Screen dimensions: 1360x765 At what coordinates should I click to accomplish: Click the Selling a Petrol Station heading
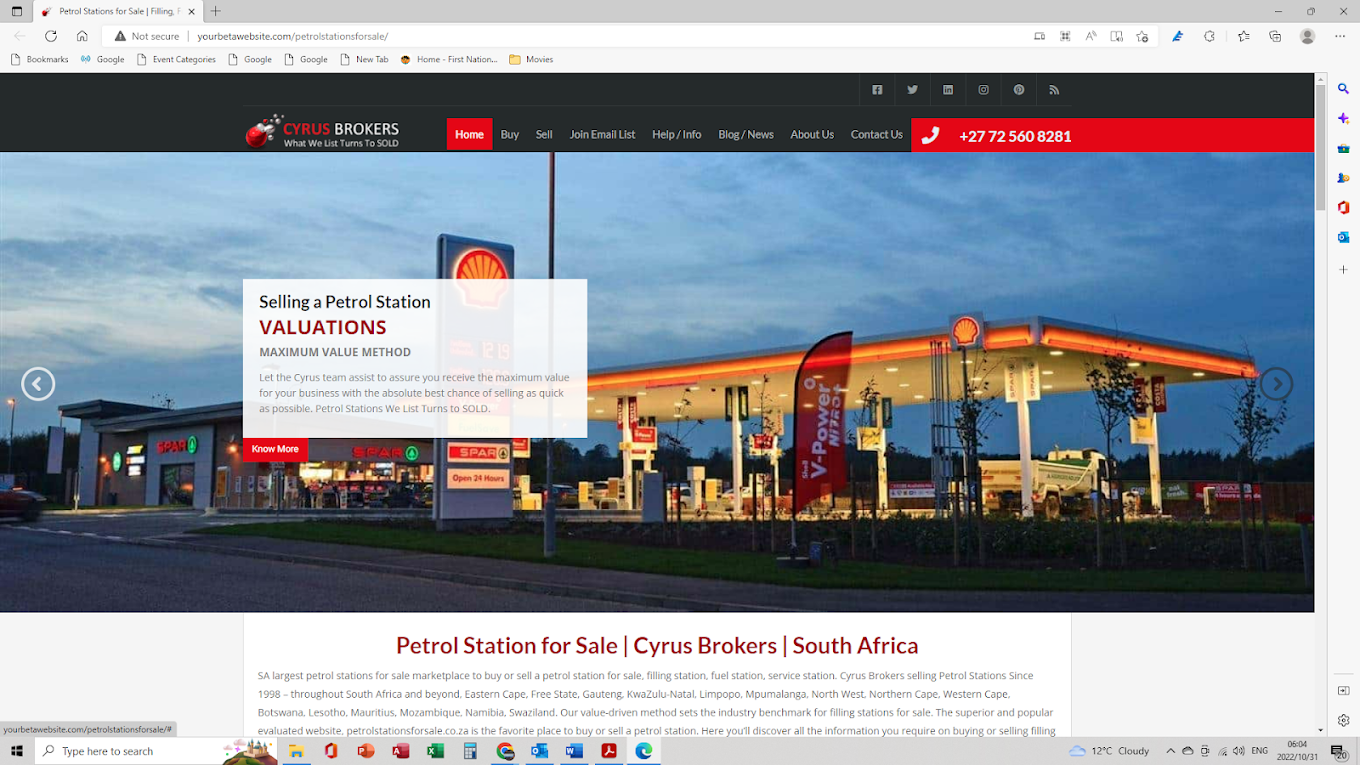pyautogui.click(x=345, y=302)
